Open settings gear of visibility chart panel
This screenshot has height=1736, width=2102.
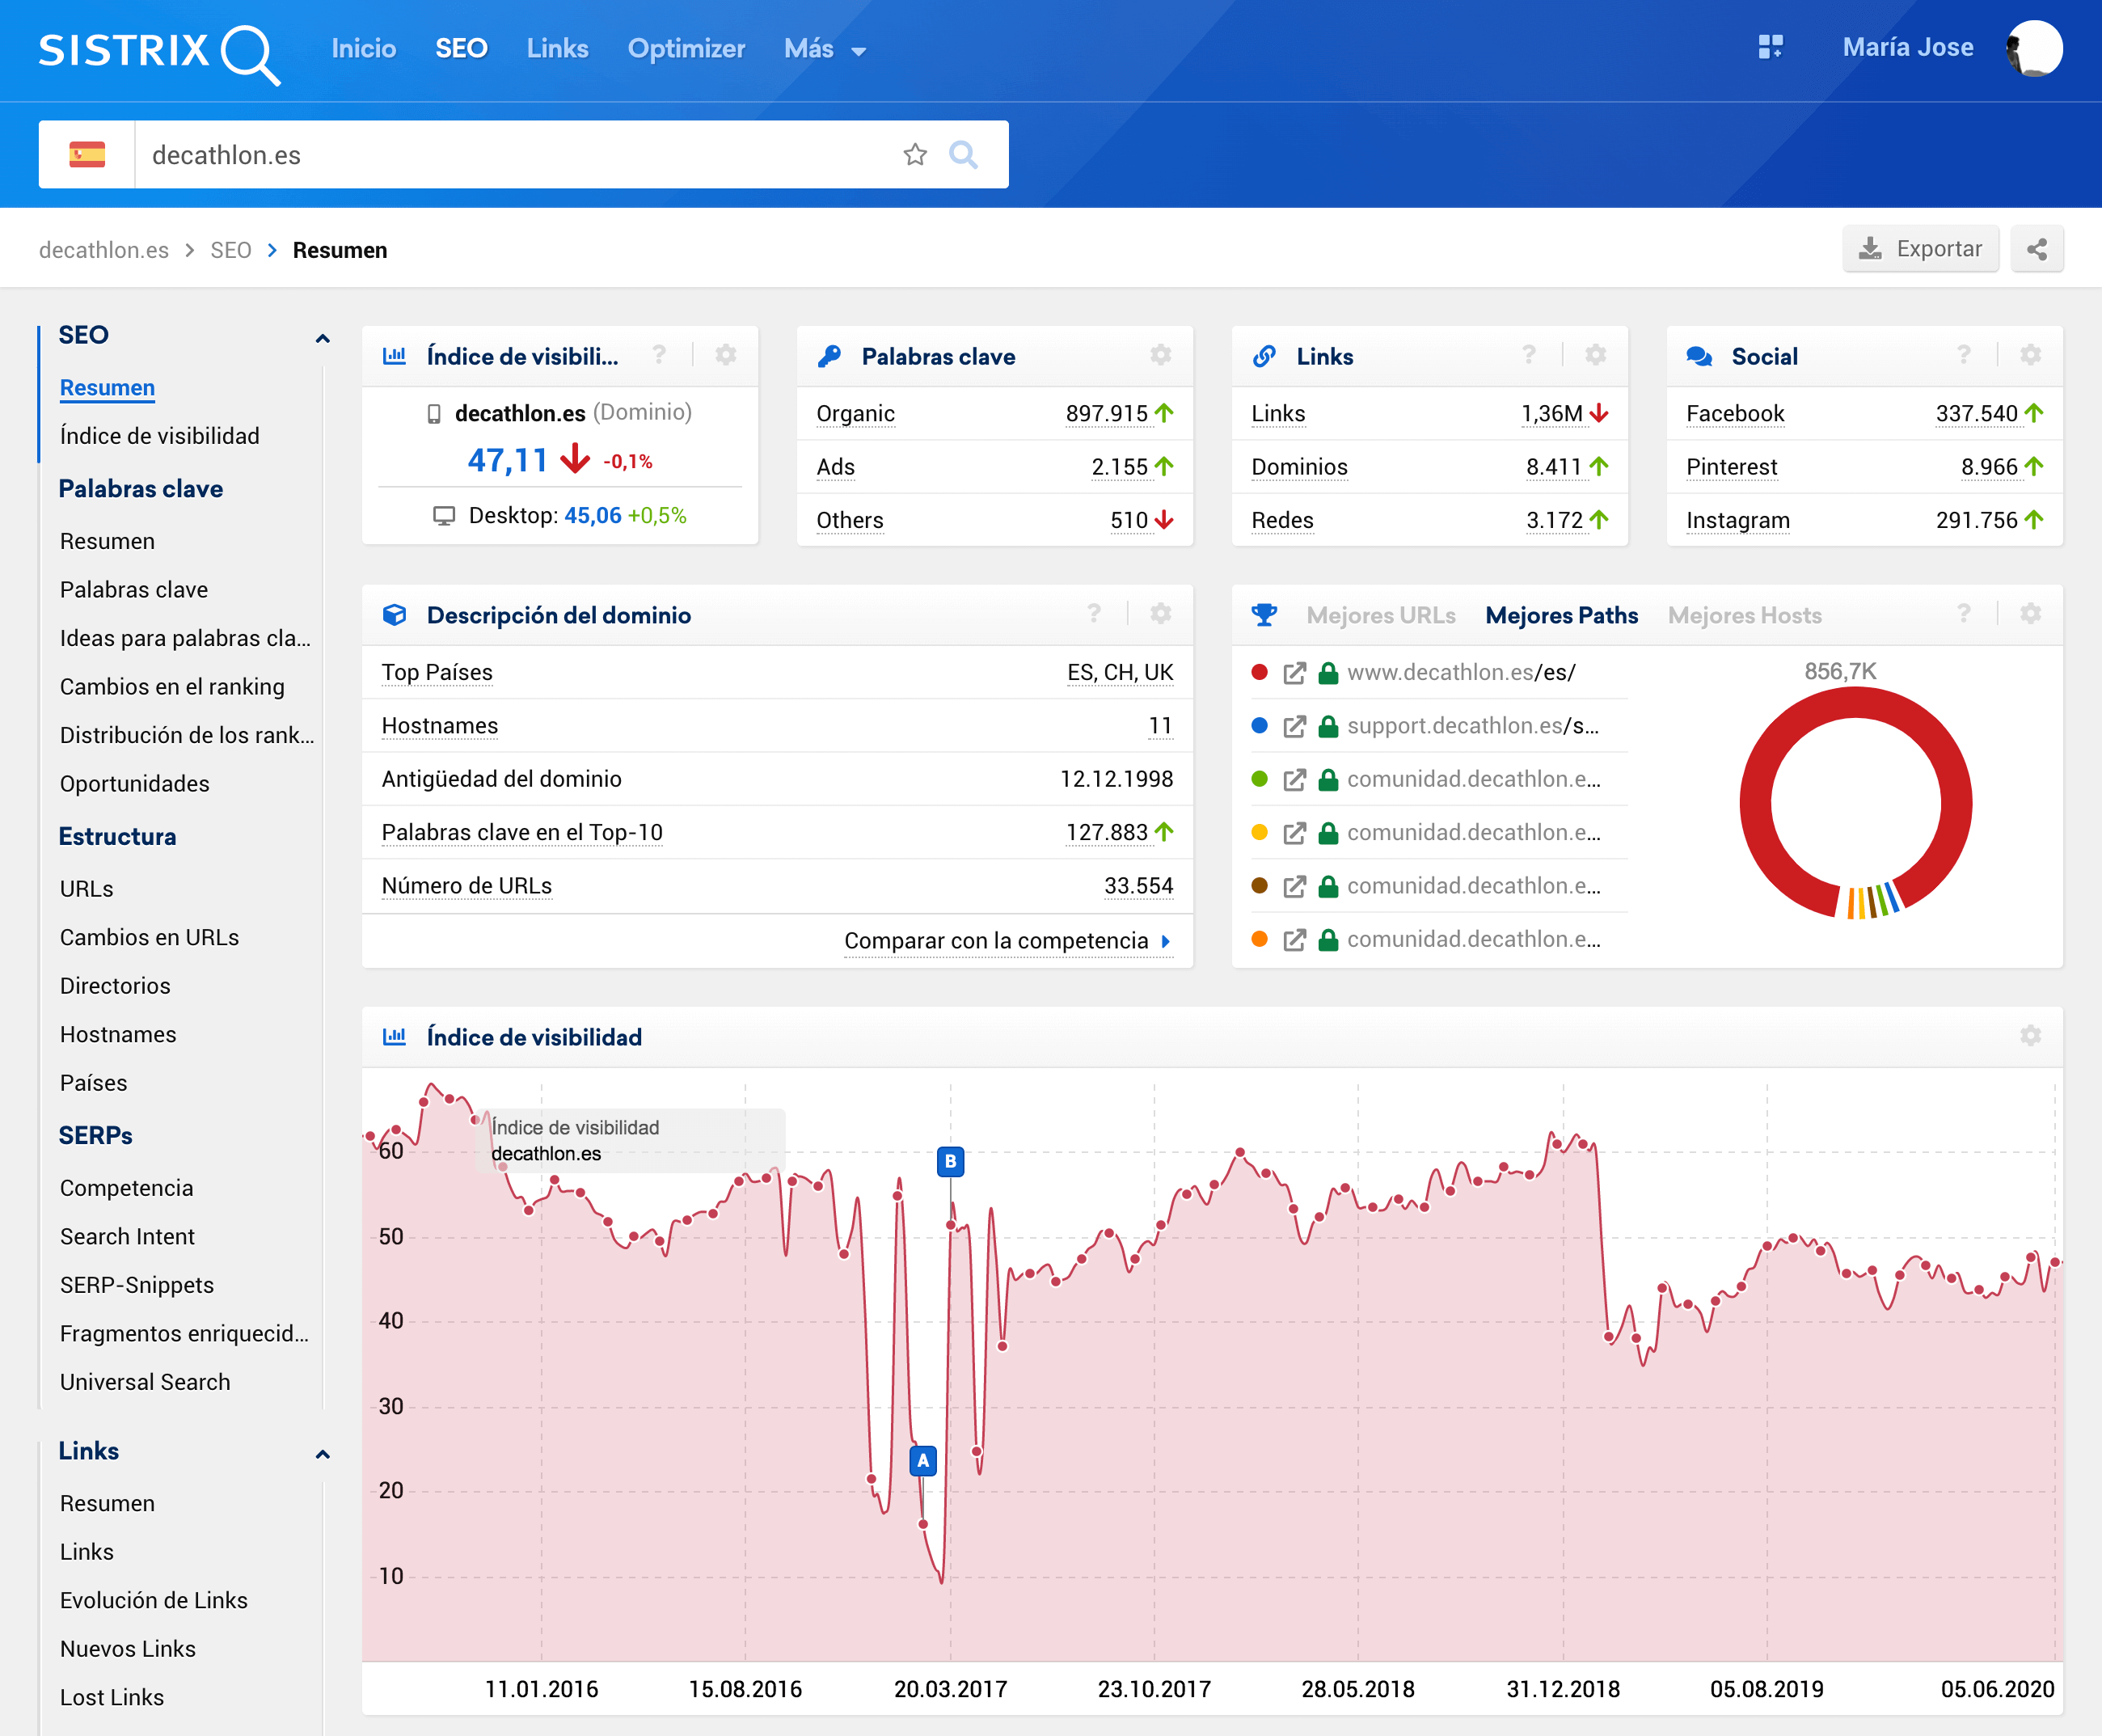point(2029,1036)
